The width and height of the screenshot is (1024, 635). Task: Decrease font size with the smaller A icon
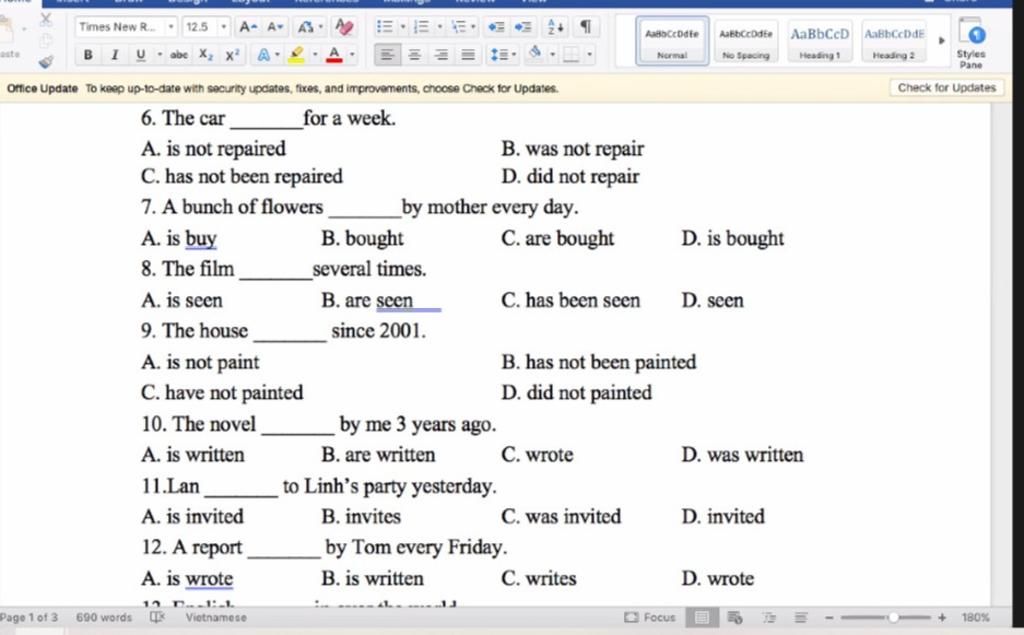276,27
